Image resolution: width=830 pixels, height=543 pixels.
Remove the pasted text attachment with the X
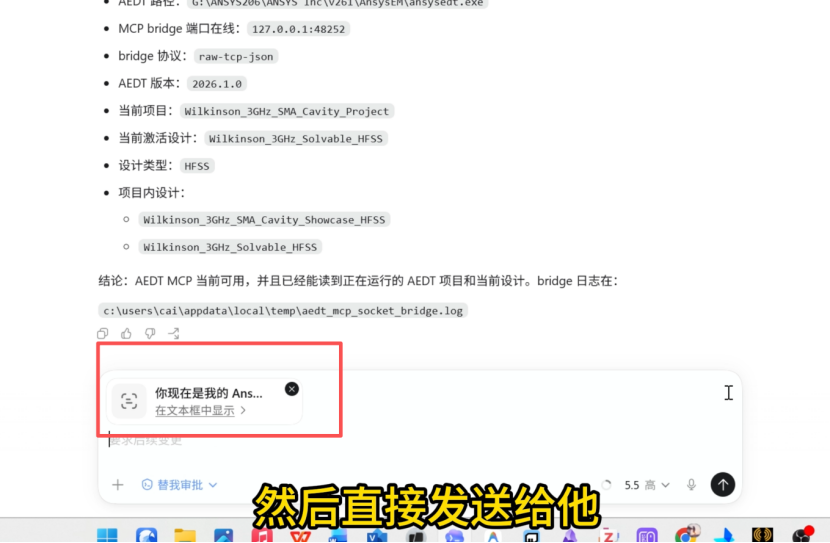point(292,389)
